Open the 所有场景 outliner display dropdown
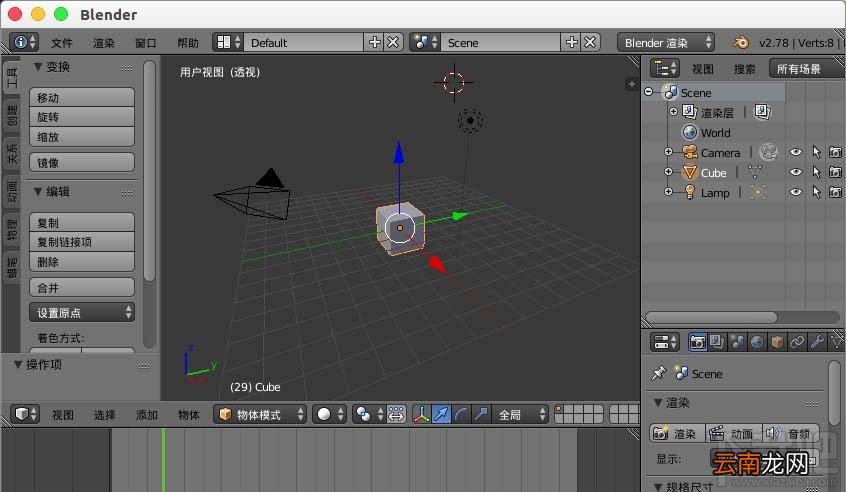 click(x=805, y=69)
